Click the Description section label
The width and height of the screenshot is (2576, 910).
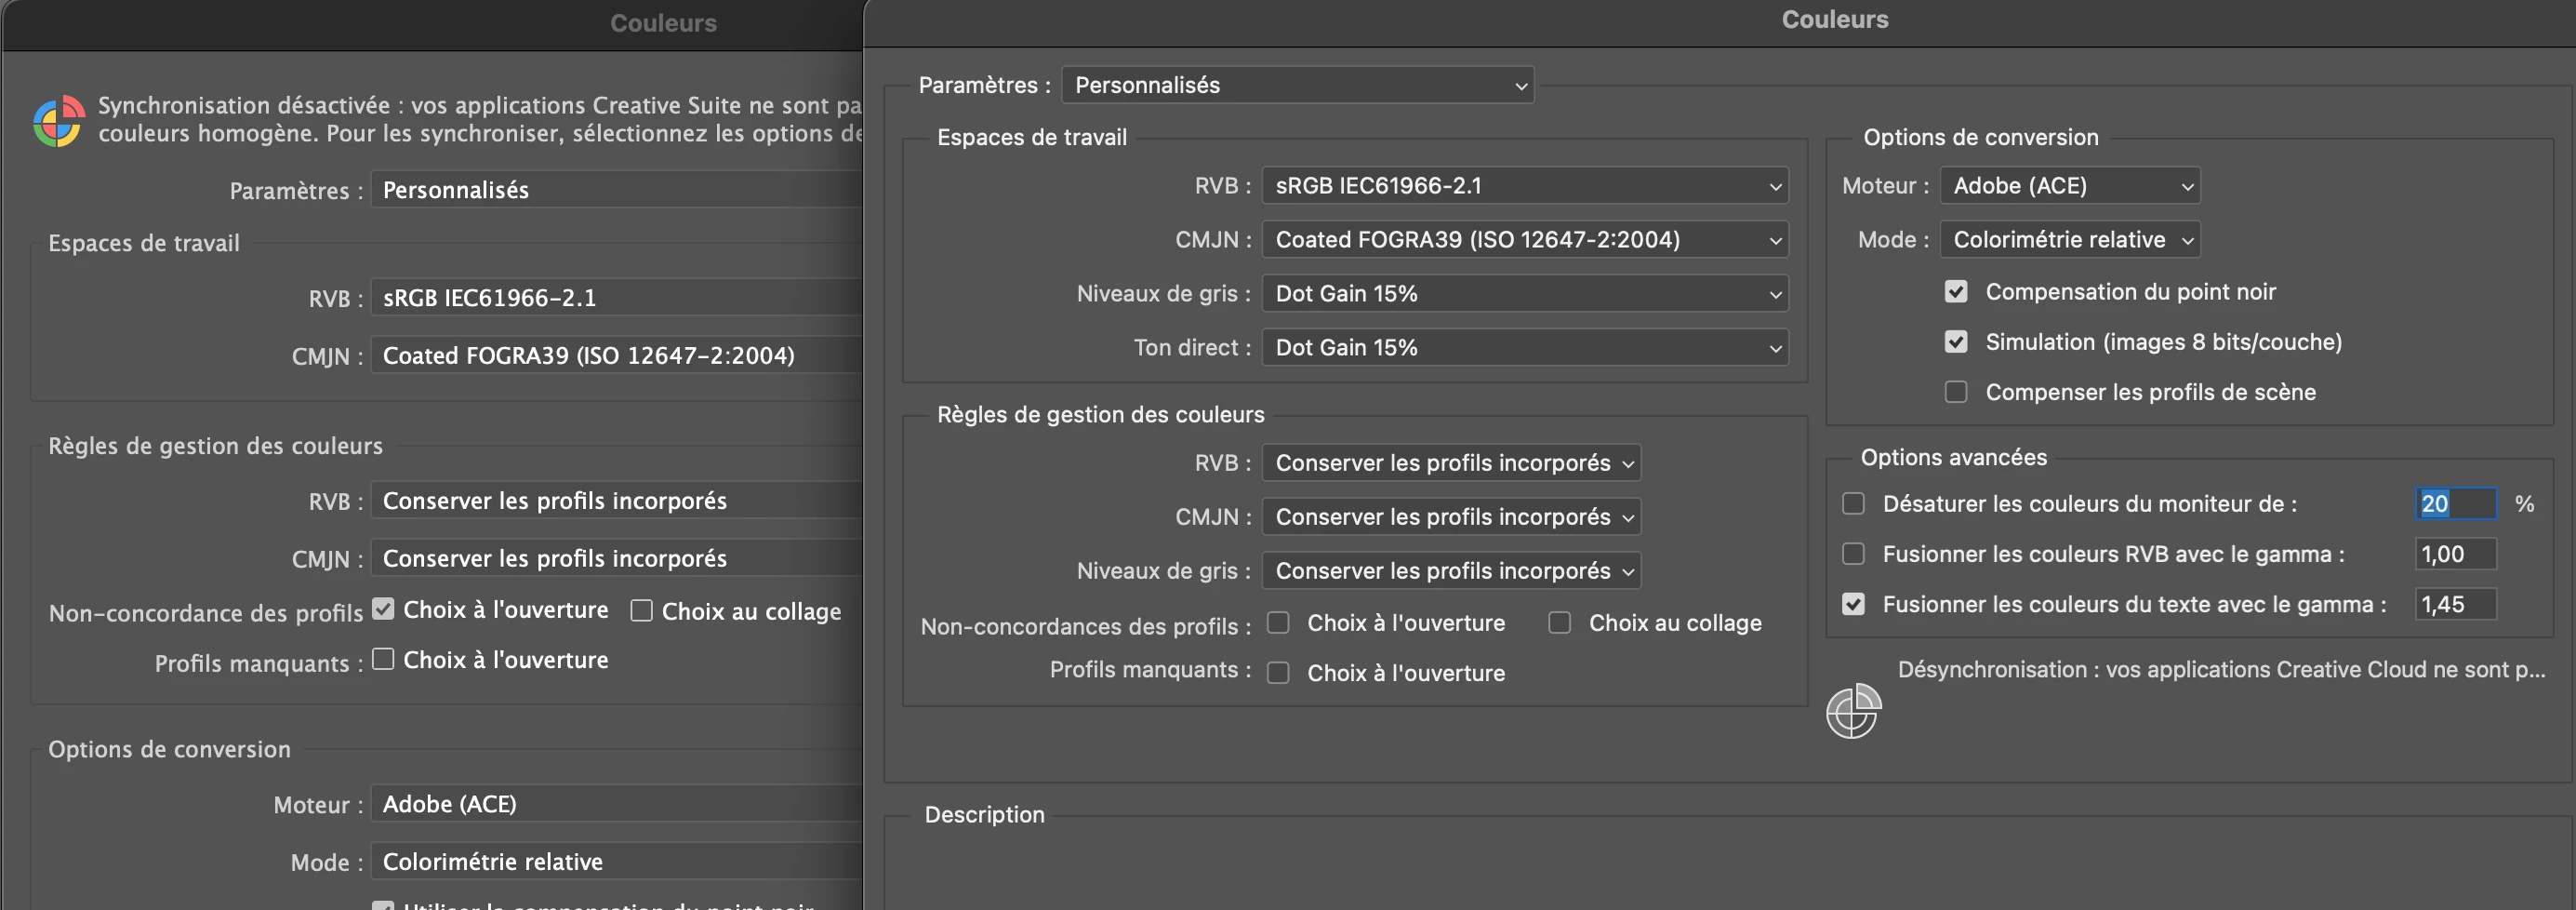[984, 814]
